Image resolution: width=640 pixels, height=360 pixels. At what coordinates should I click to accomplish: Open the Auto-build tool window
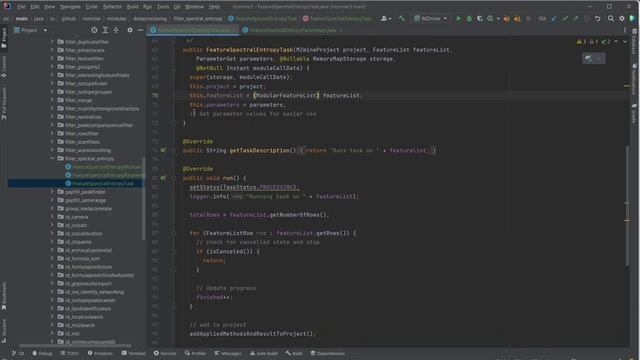click(264, 353)
